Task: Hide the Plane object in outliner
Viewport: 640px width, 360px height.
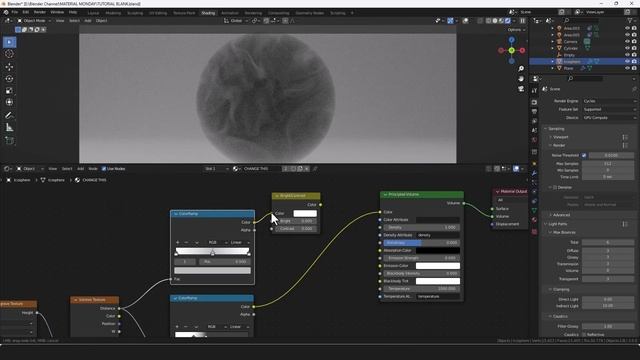Action: click(627, 68)
